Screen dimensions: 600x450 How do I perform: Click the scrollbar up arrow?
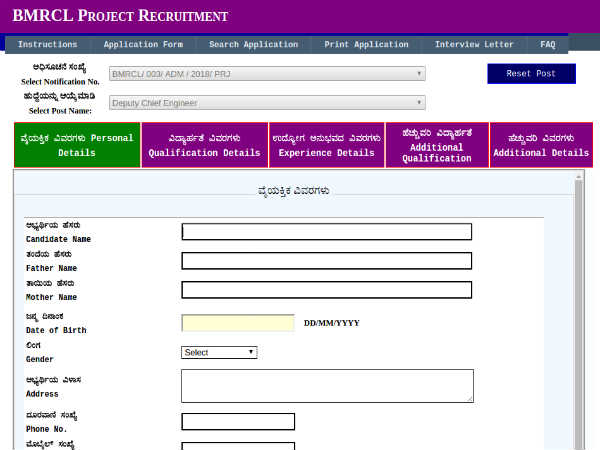click(579, 176)
